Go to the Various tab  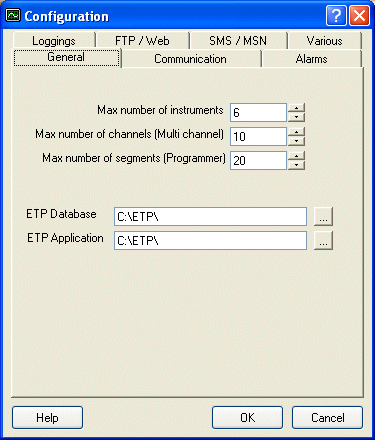[x=324, y=41]
